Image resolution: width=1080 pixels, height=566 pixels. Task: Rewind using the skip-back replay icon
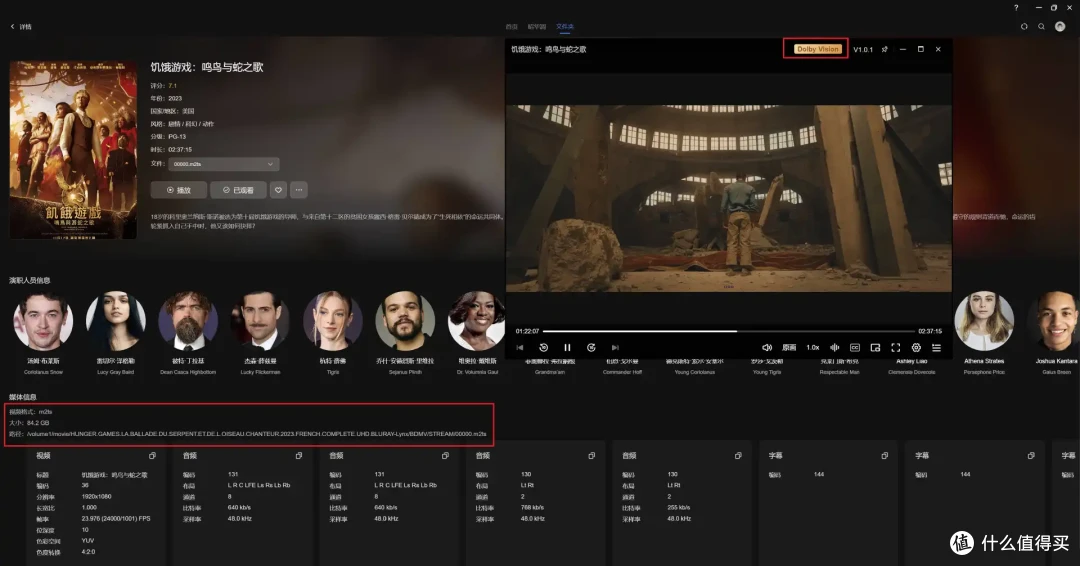(543, 348)
